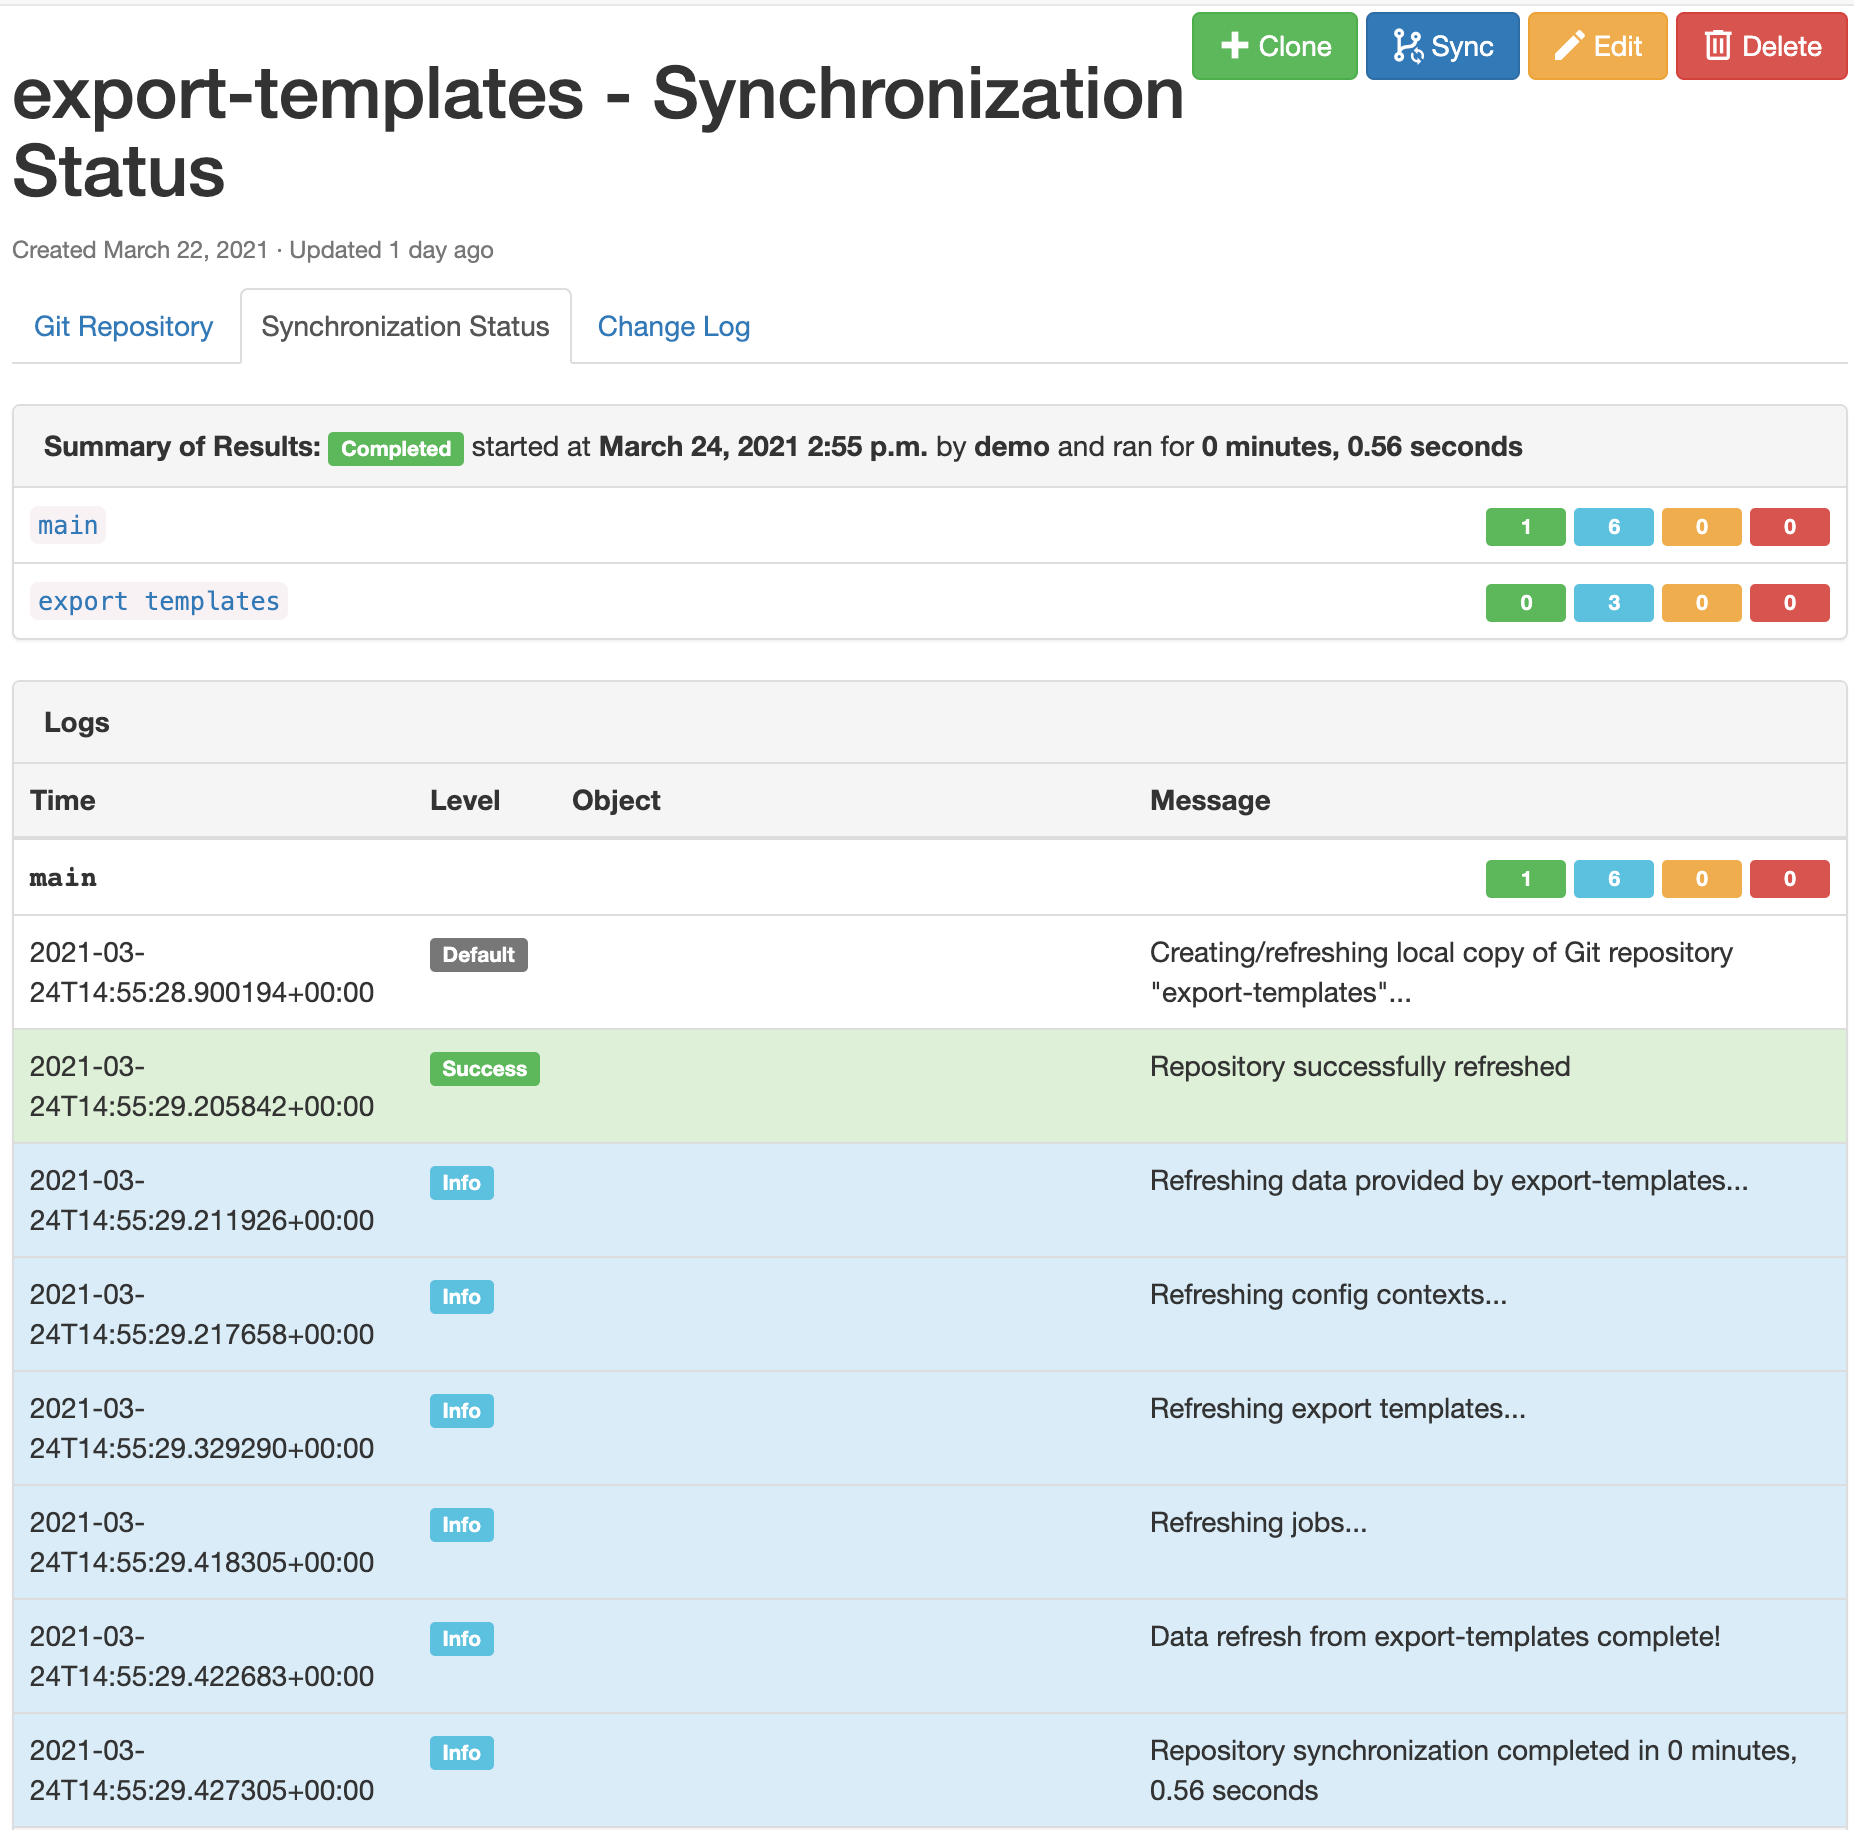Click timestamp 24T14:55:29.418305+00:00
The height and width of the screenshot is (1830, 1854).
pyautogui.click(x=202, y=1563)
